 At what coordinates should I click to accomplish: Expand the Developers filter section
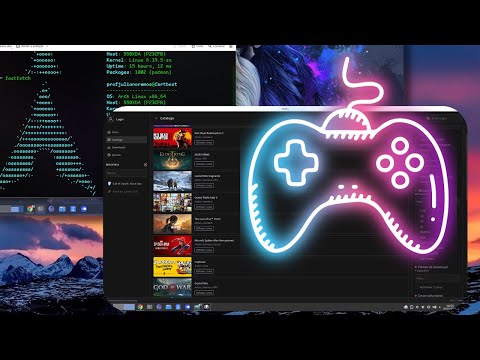(429, 296)
